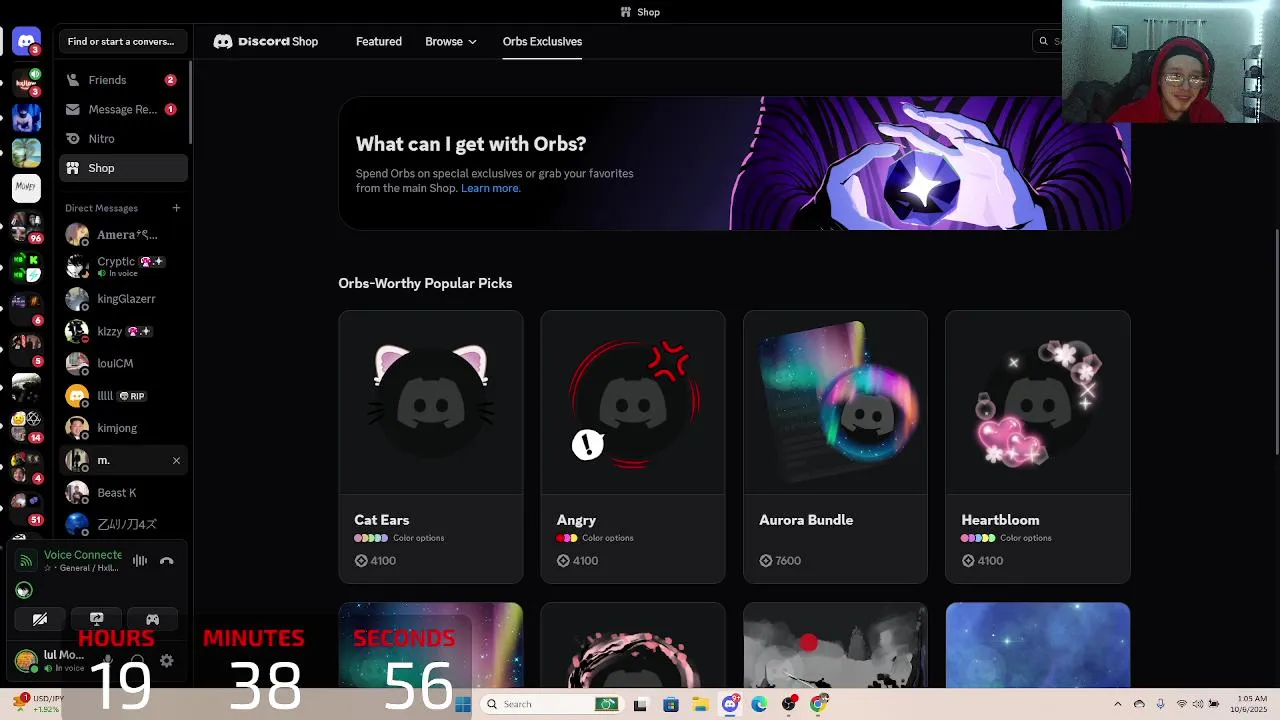Image resolution: width=1280 pixels, height=720 pixels.
Task: Open DM with louiCM
Action: 123,364
